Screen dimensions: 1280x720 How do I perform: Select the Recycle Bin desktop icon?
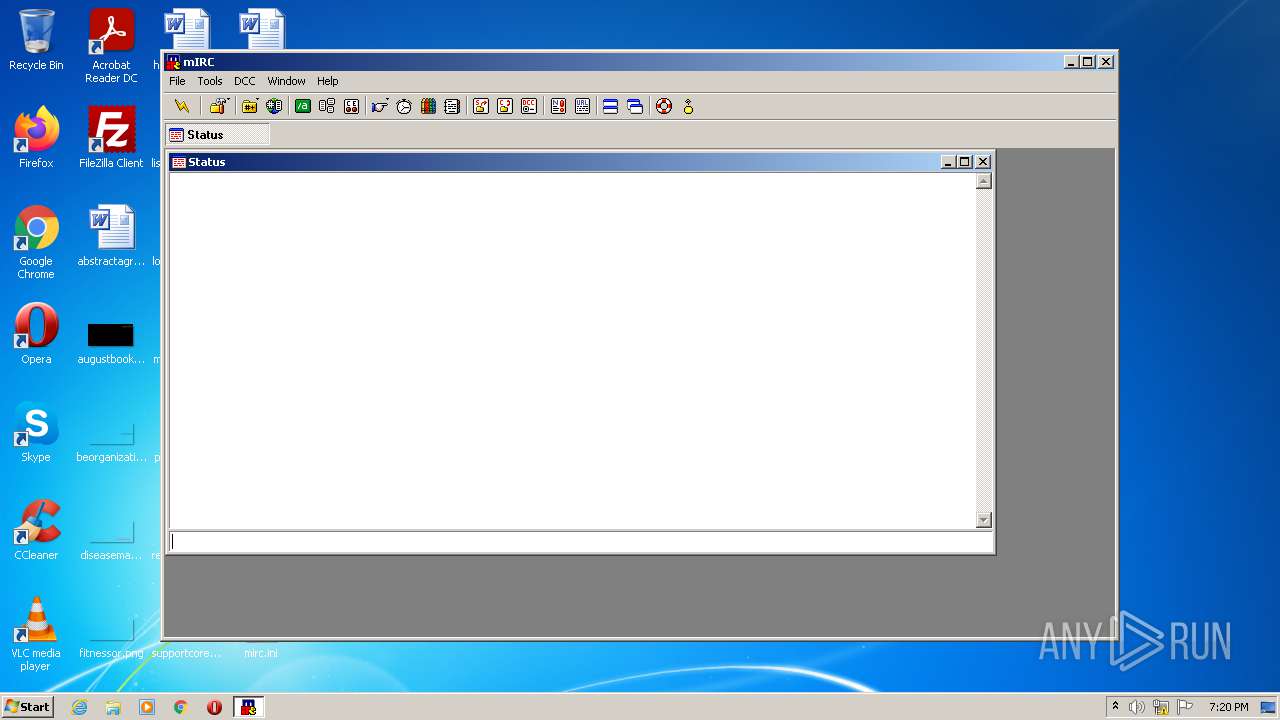(x=36, y=40)
